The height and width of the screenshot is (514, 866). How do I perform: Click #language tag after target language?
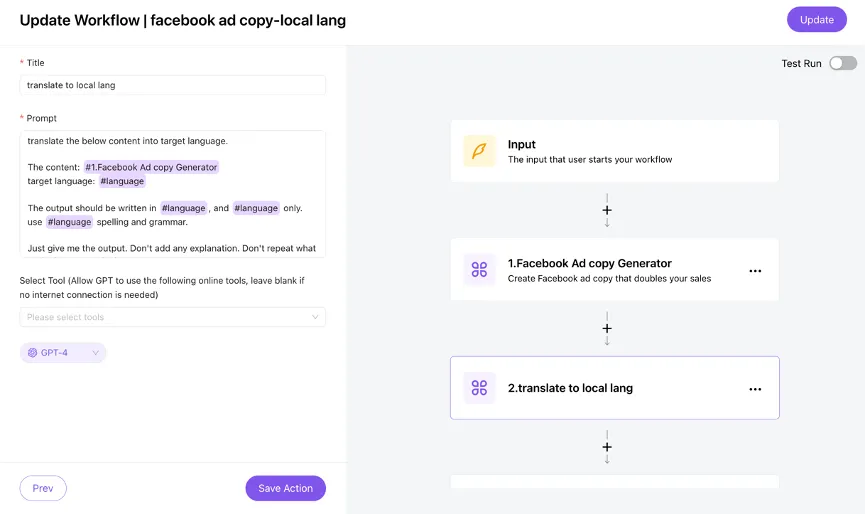[x=122, y=181]
